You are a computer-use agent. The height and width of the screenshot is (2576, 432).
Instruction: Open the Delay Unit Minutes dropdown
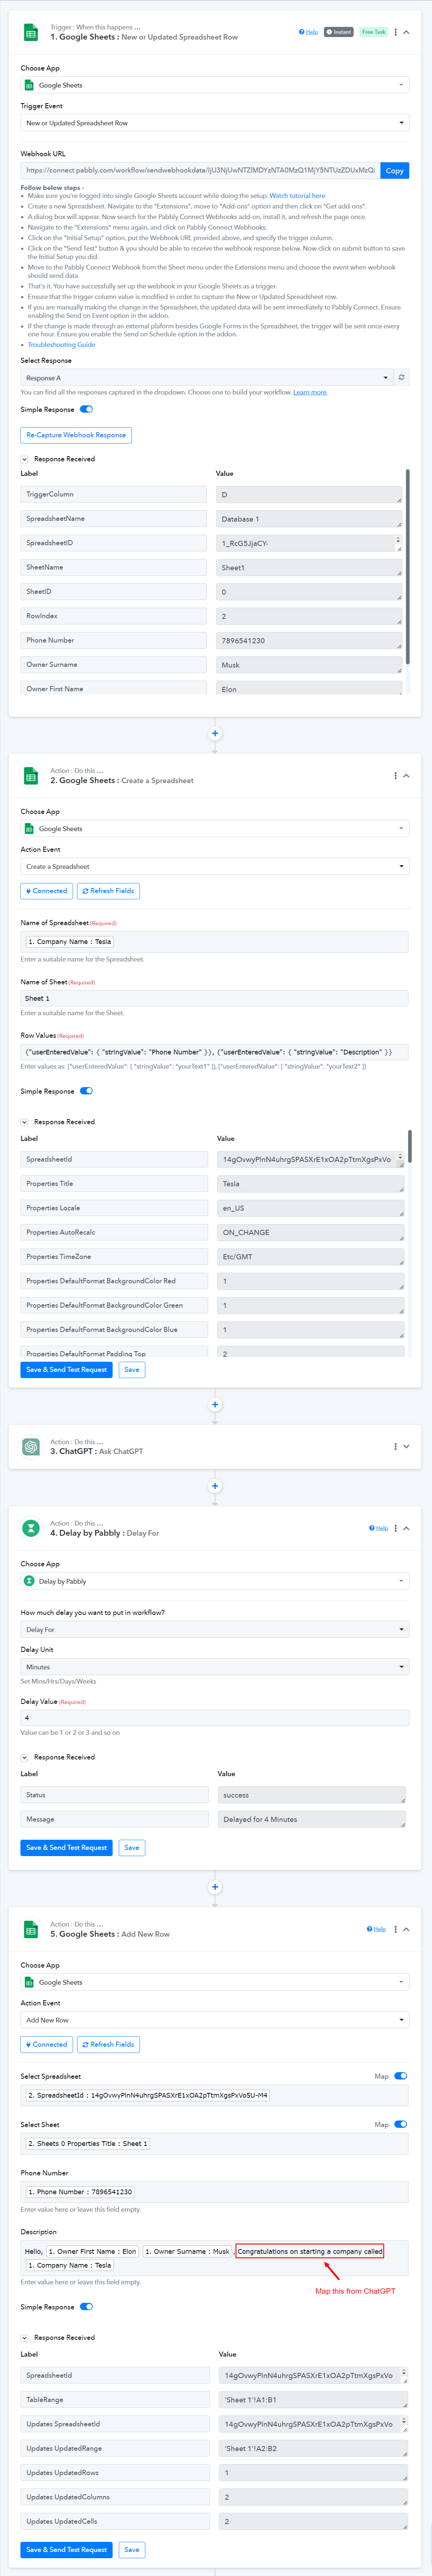pos(215,1667)
